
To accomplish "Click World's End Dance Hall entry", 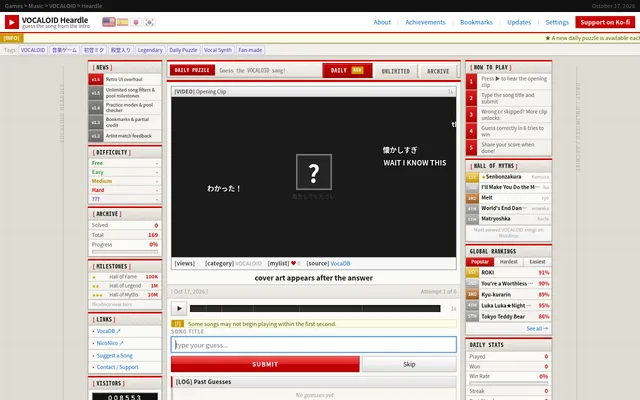I will click(509, 208).
